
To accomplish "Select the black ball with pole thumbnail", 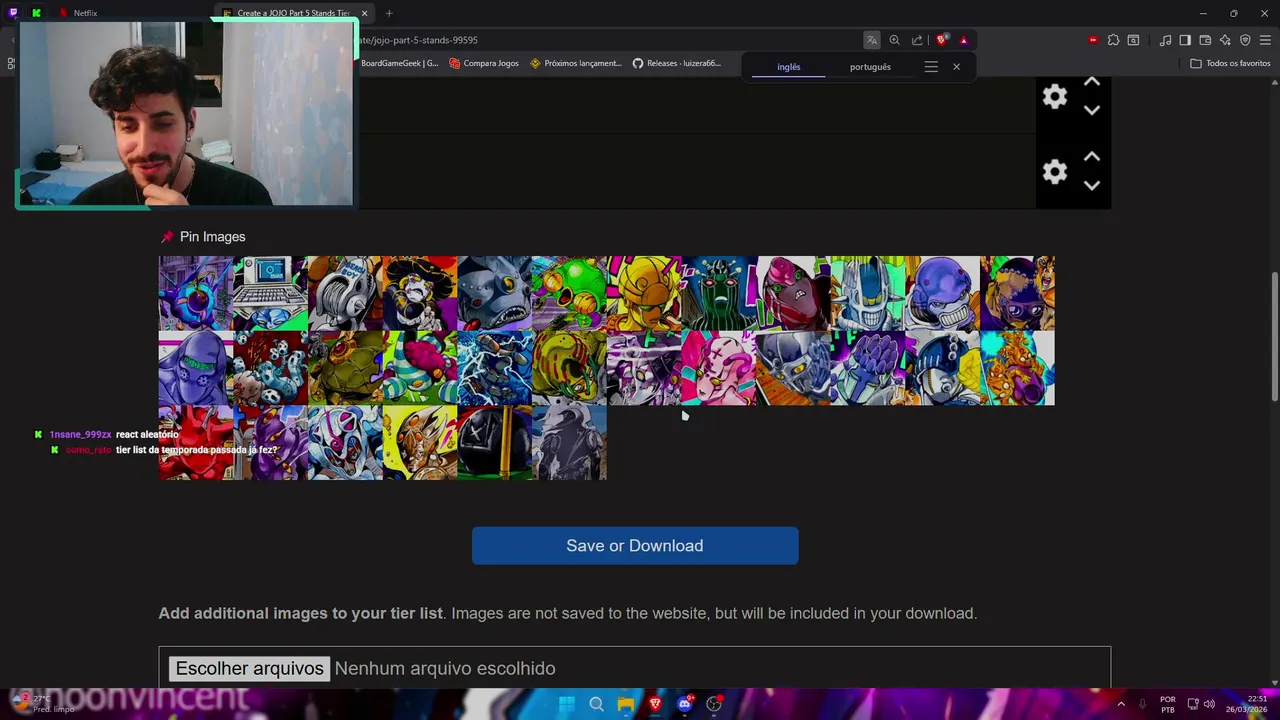I will pos(495,443).
